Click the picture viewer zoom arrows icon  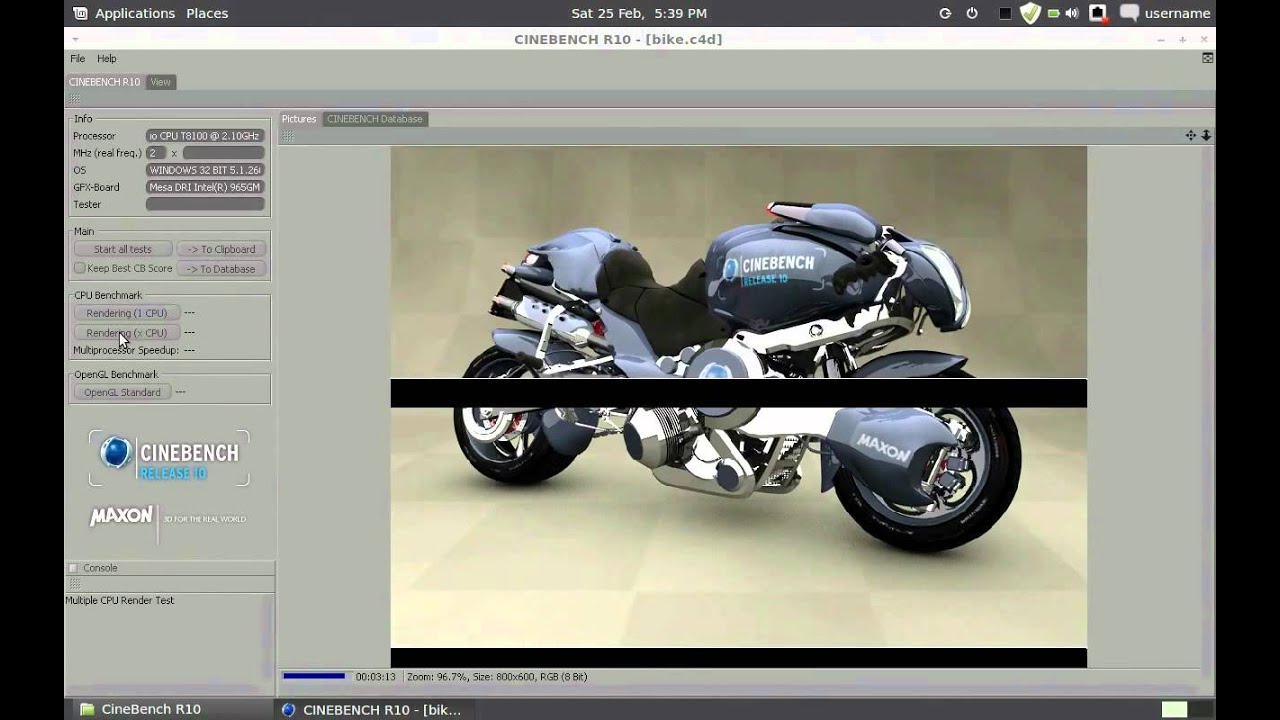click(1206, 135)
